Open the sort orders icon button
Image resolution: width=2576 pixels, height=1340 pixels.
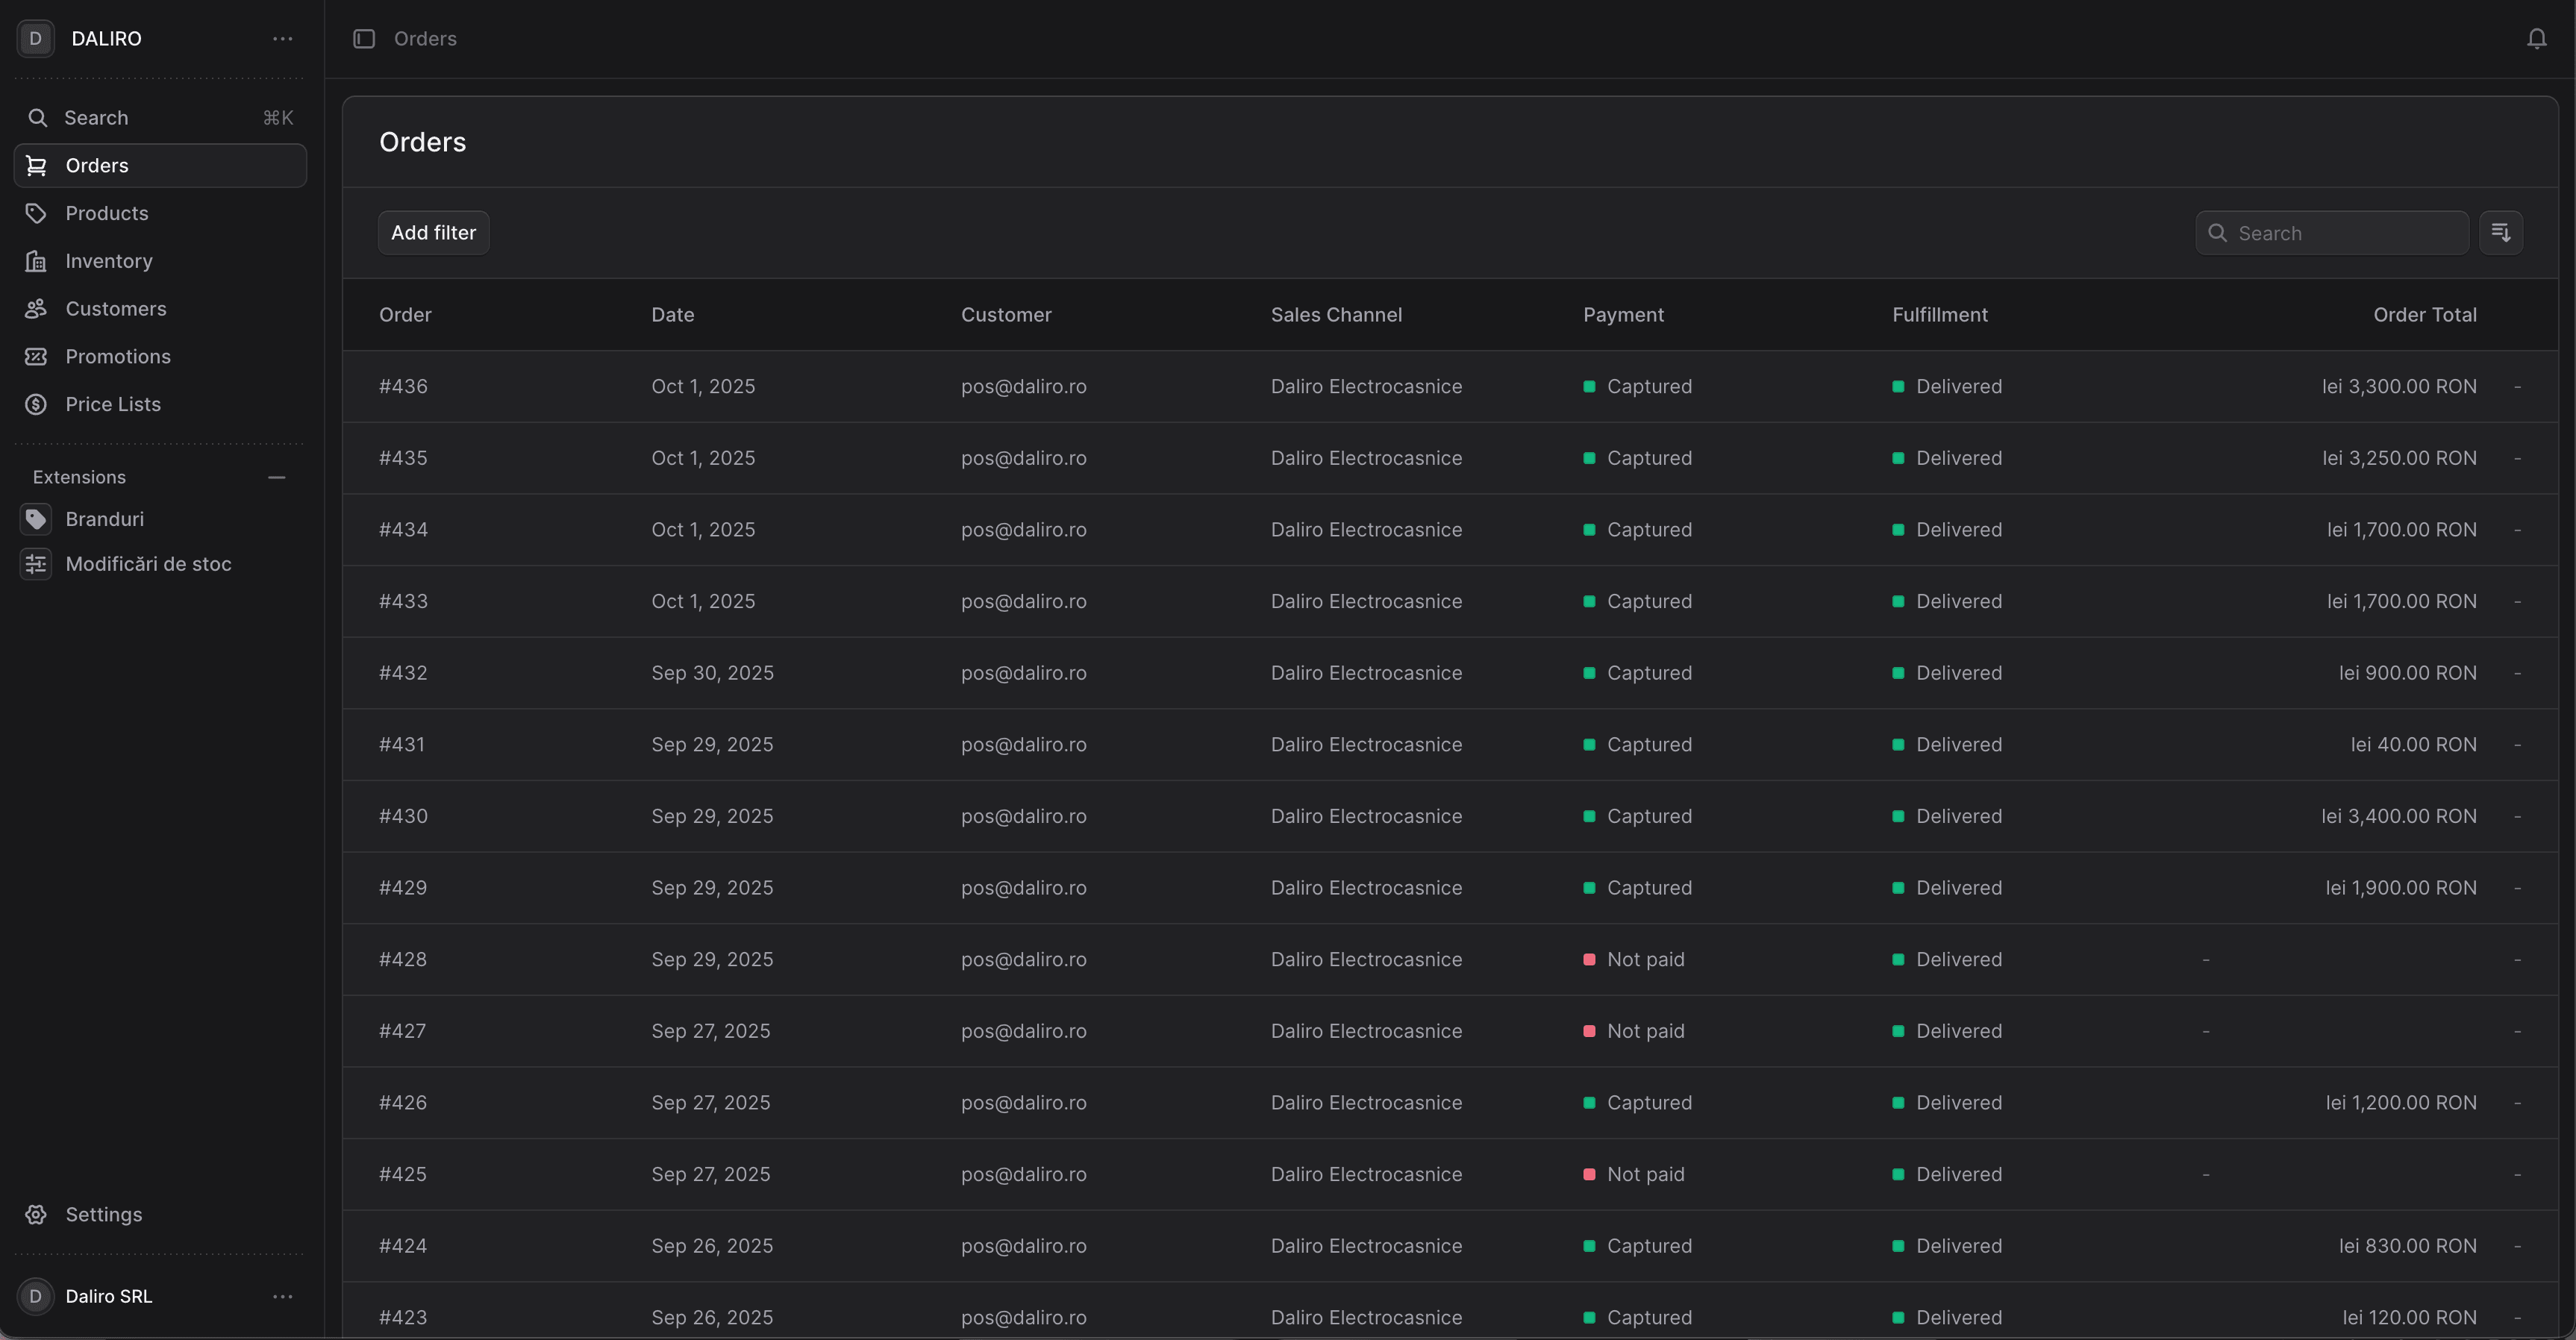[x=2500, y=233]
